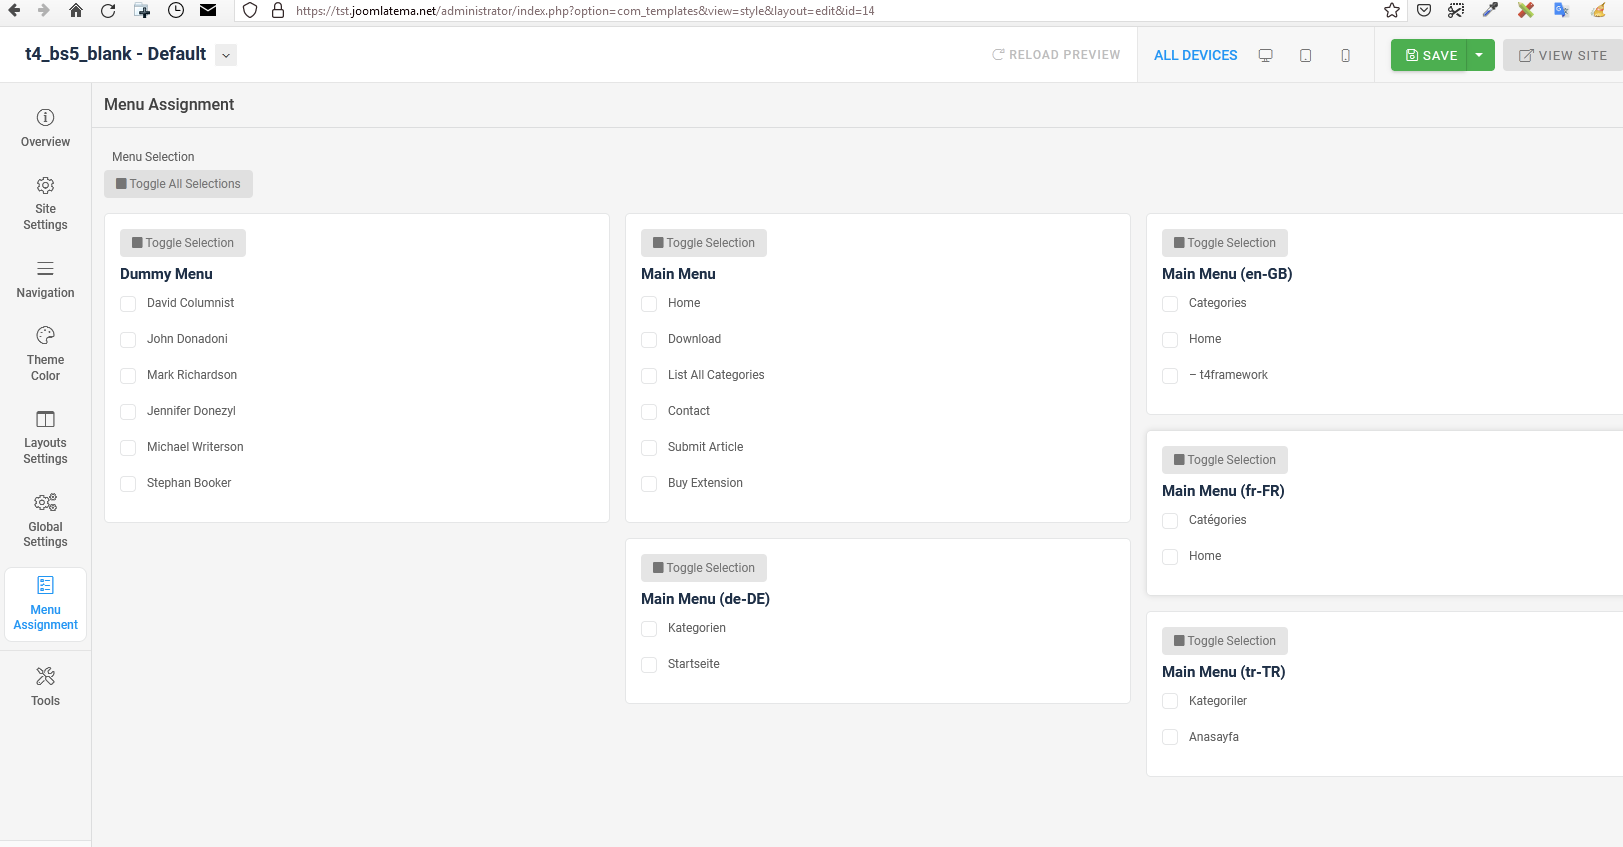
Task: Tick the List All Categories checkbox
Action: tap(649, 376)
